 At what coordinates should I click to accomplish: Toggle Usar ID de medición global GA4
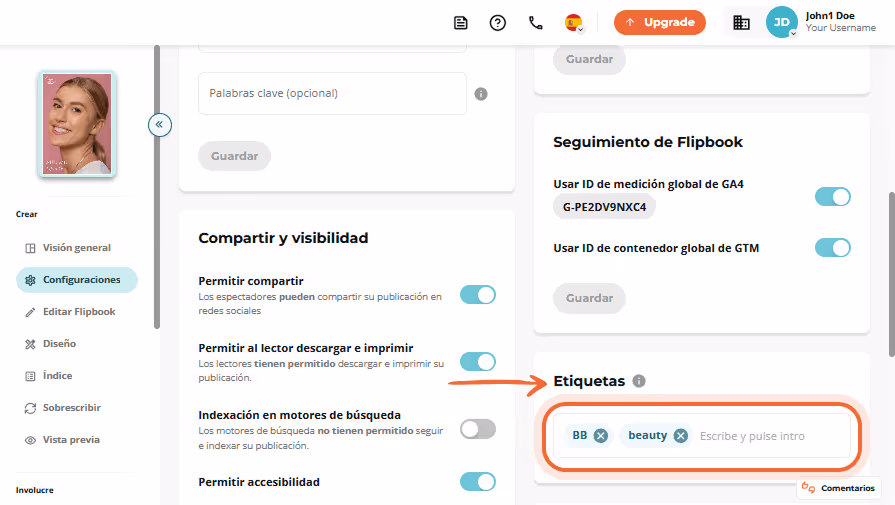[x=833, y=197]
